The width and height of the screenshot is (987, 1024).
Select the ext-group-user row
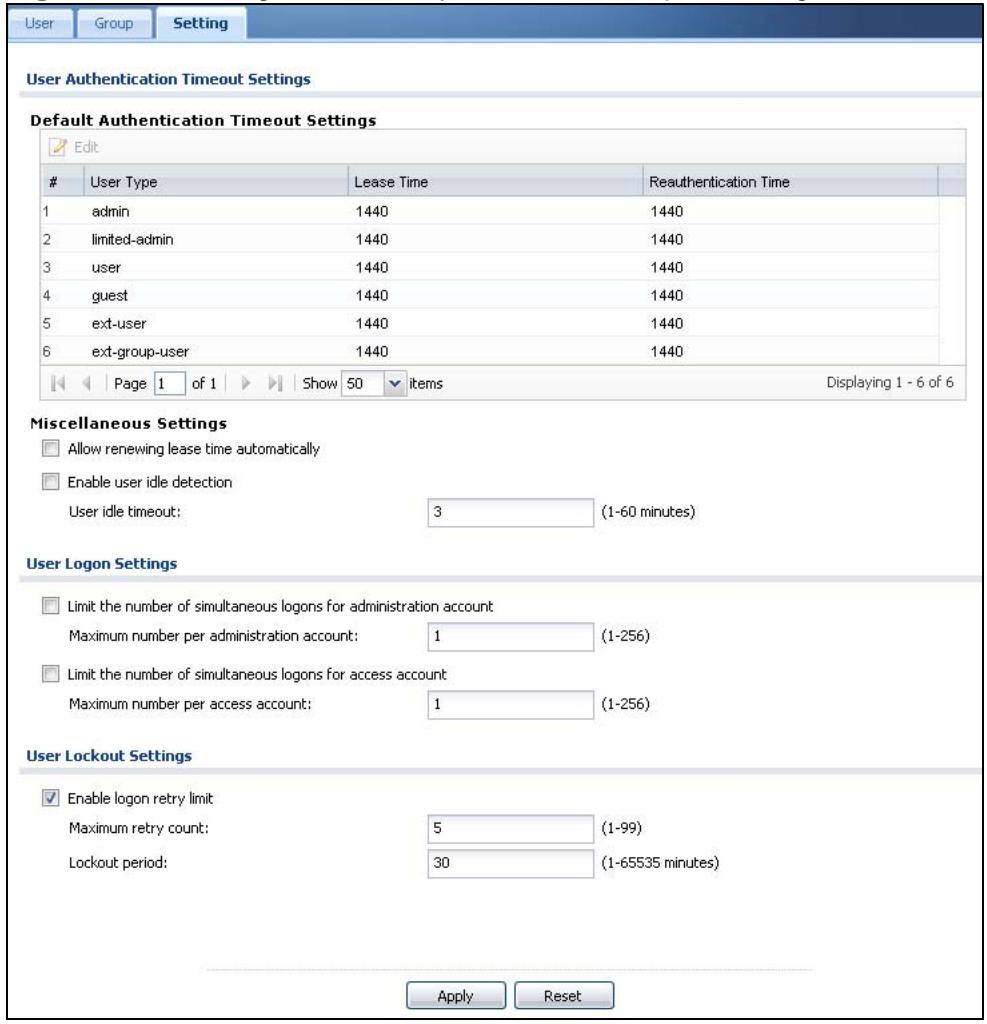coord(490,351)
